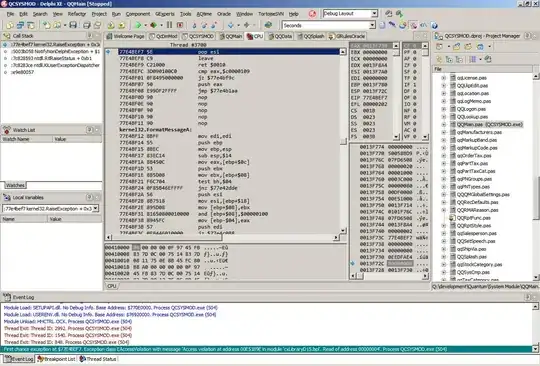The width and height of the screenshot is (540, 366).
Task: Click the Add File to Project icon
Action: 111,25
